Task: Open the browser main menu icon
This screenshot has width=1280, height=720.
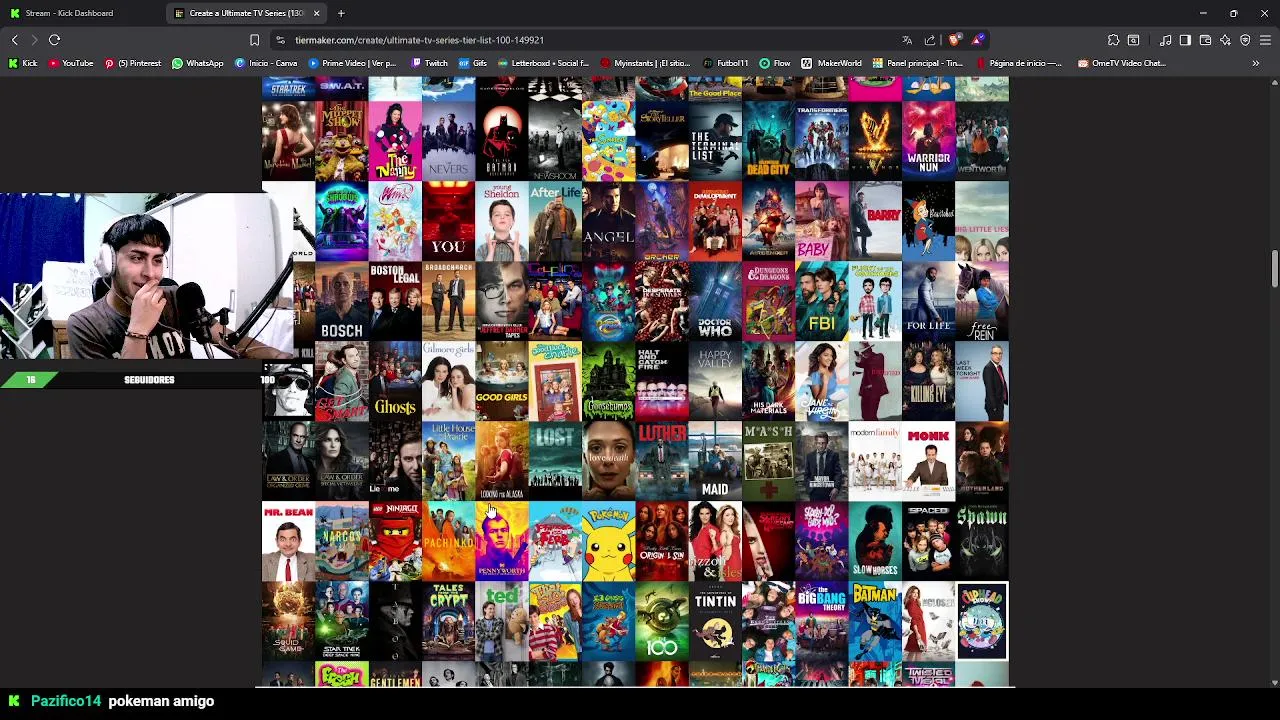Action: 1265,40
